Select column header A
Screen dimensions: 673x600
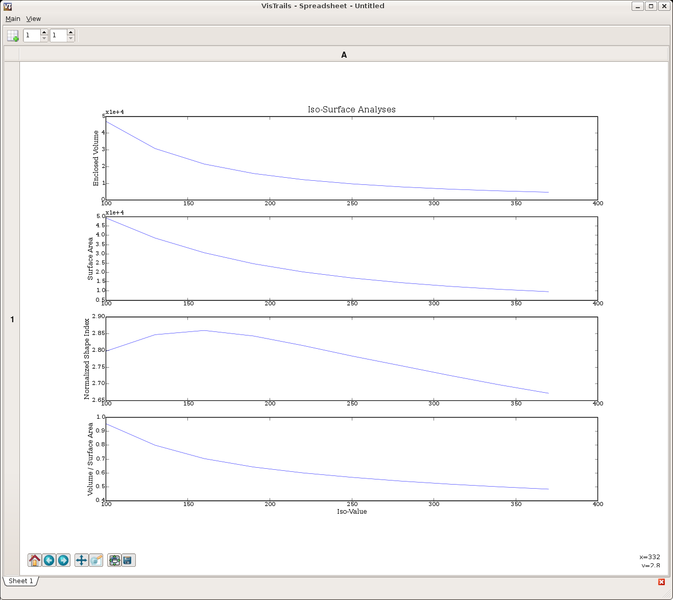[x=344, y=55]
